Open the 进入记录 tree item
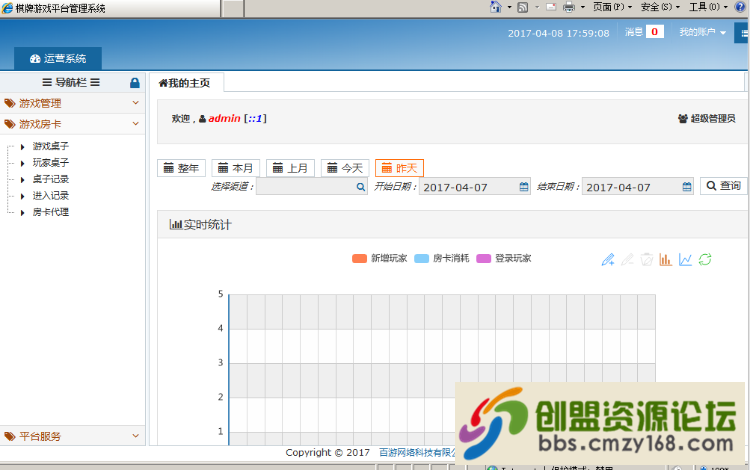The width and height of the screenshot is (750, 470). [x=51, y=196]
